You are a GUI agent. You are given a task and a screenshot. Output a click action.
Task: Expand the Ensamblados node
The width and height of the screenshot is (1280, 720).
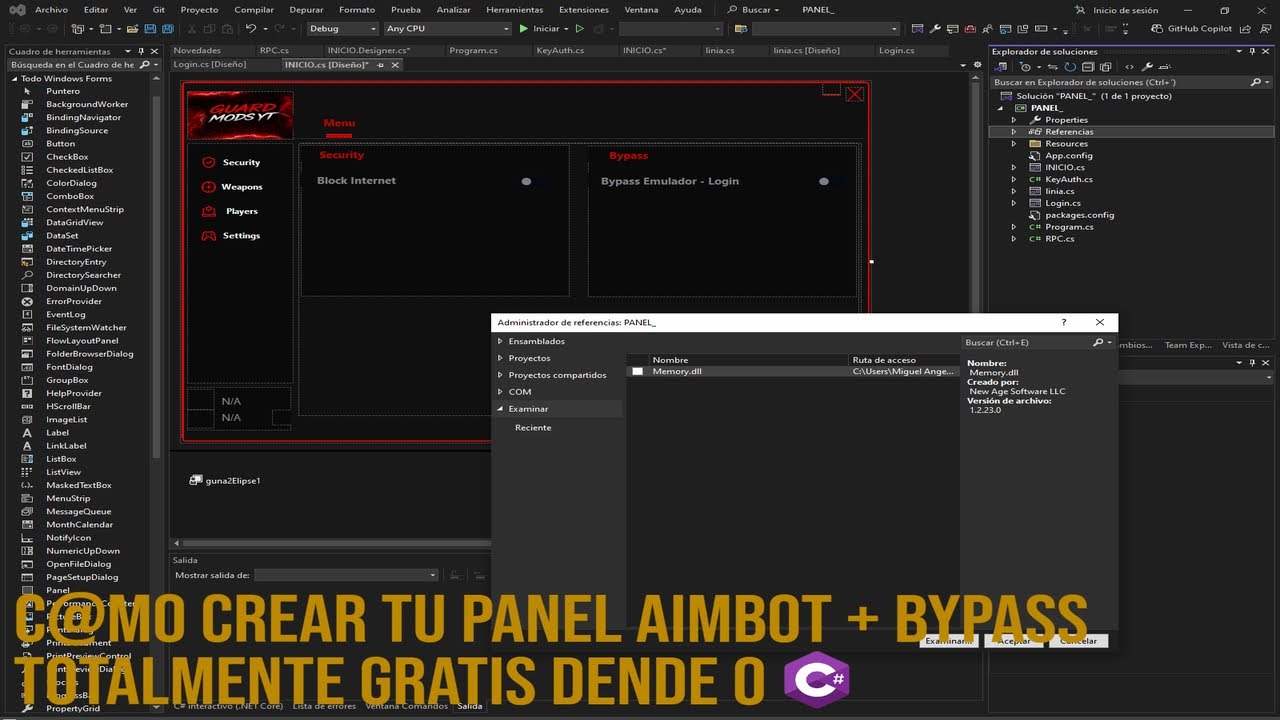[x=500, y=341]
